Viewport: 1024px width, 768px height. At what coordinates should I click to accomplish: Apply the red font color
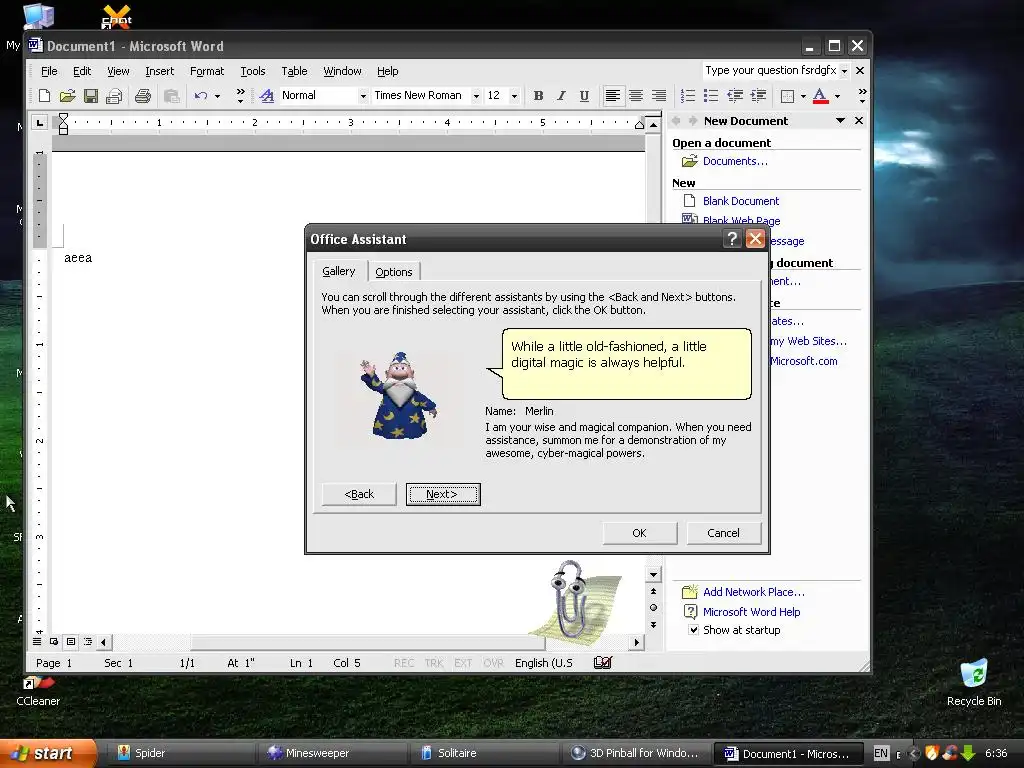[820, 96]
